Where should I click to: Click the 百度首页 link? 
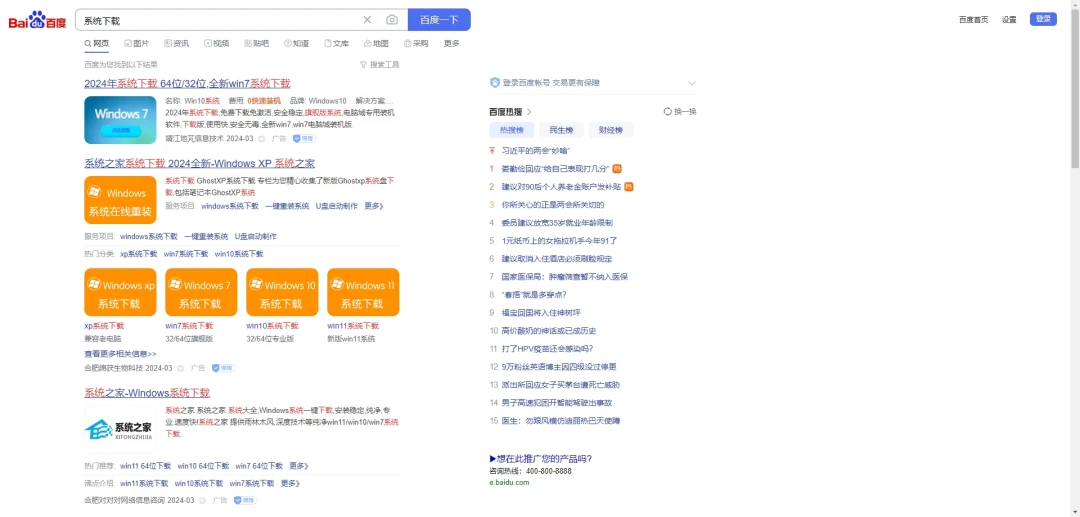coord(973,19)
